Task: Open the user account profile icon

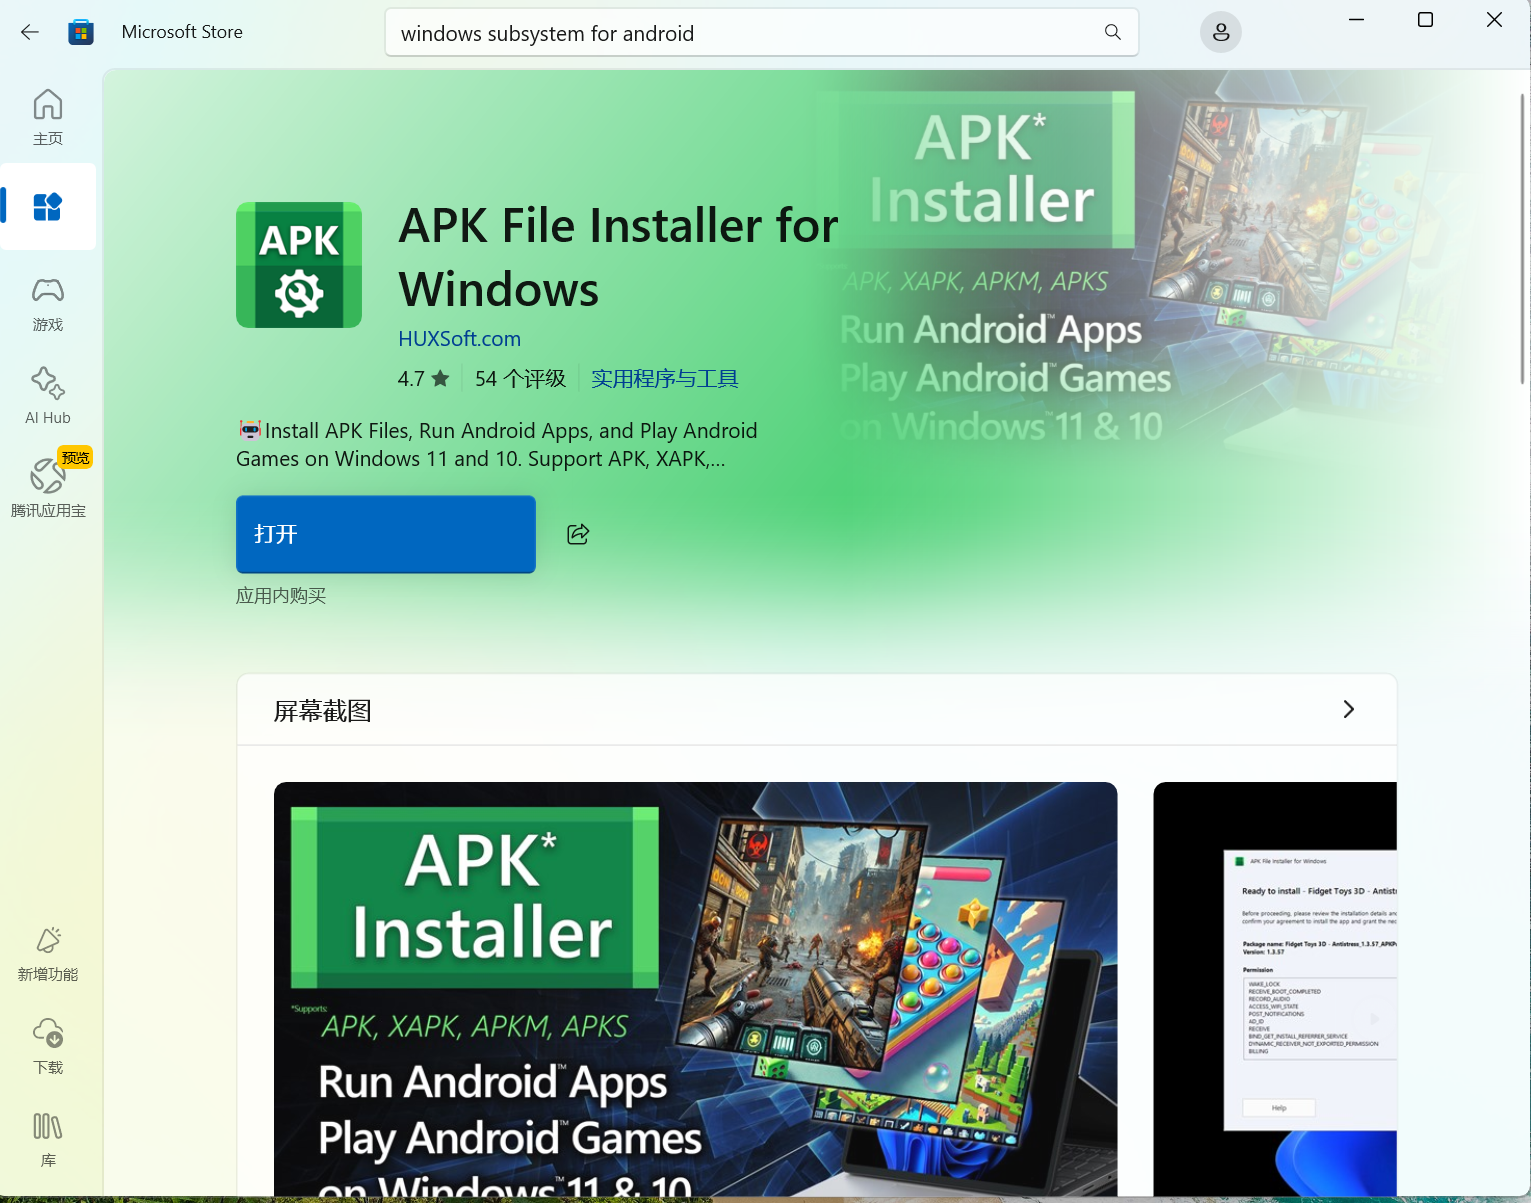Action: tap(1220, 33)
